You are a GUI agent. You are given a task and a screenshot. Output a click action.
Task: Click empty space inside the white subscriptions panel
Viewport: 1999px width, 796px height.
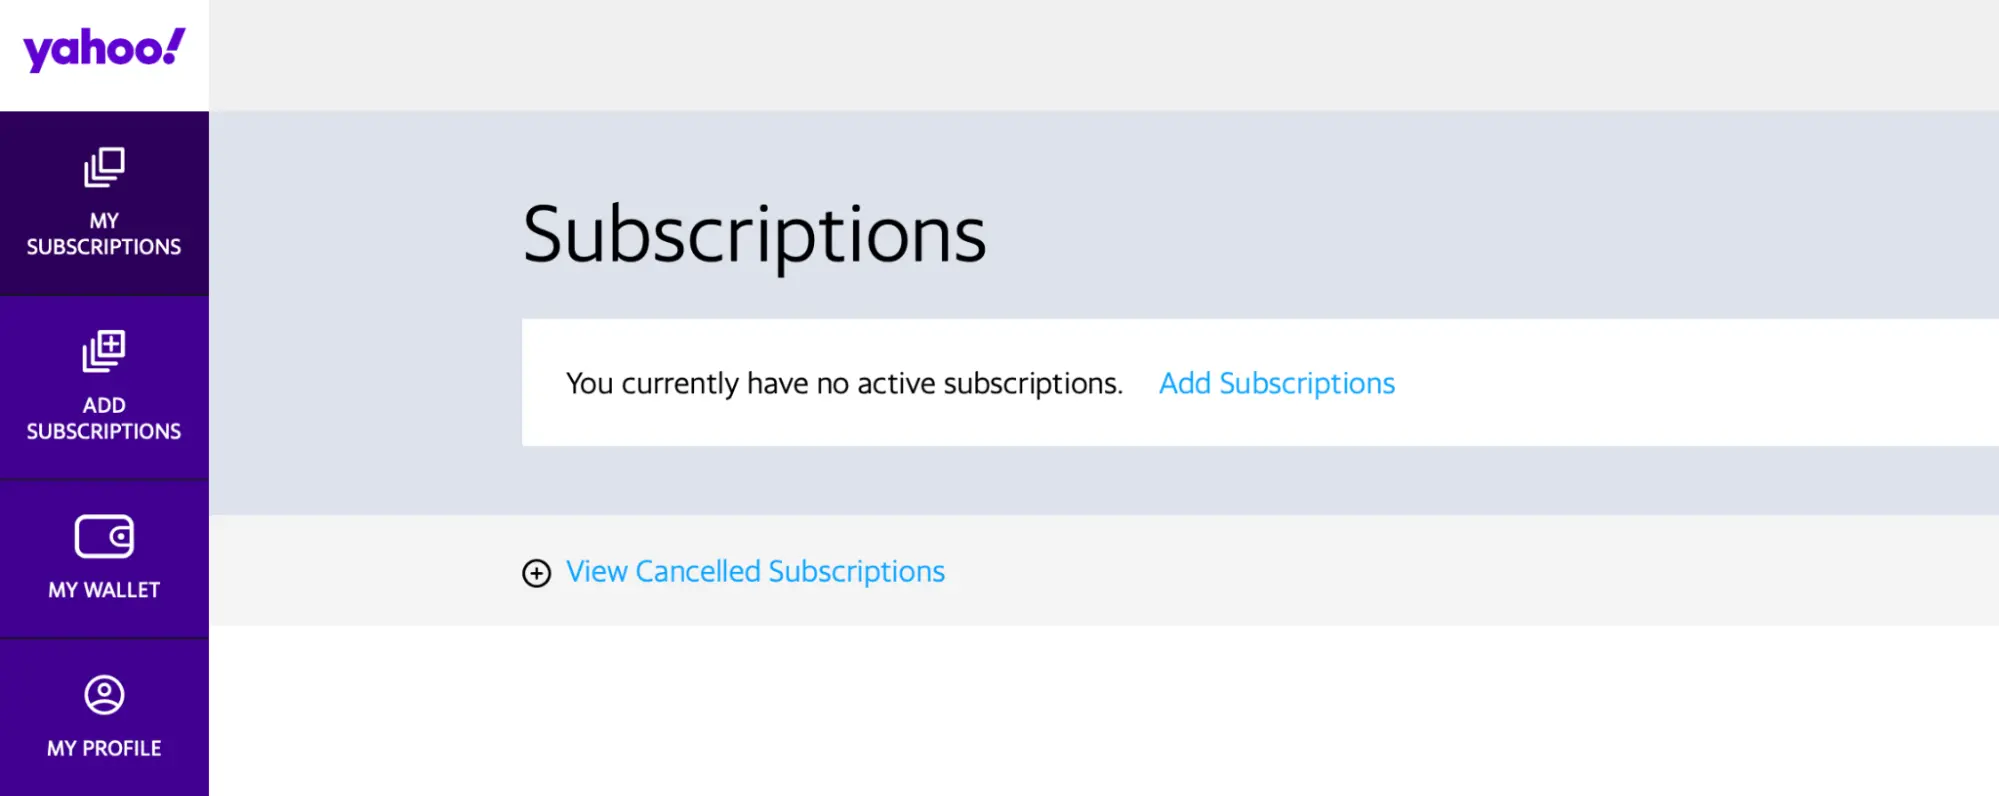(1700, 383)
